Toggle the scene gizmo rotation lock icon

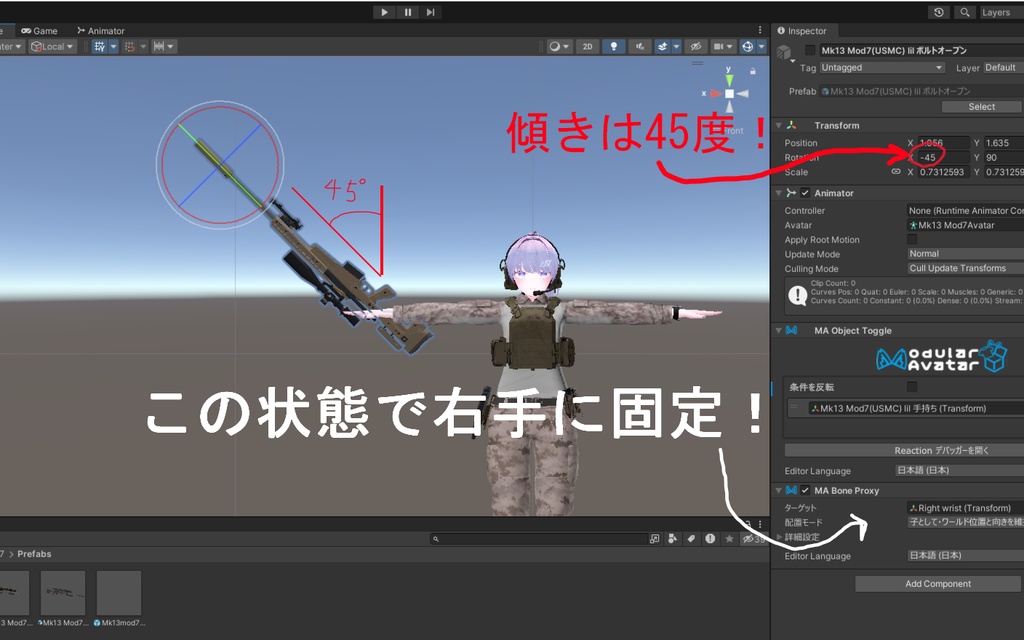[753, 71]
